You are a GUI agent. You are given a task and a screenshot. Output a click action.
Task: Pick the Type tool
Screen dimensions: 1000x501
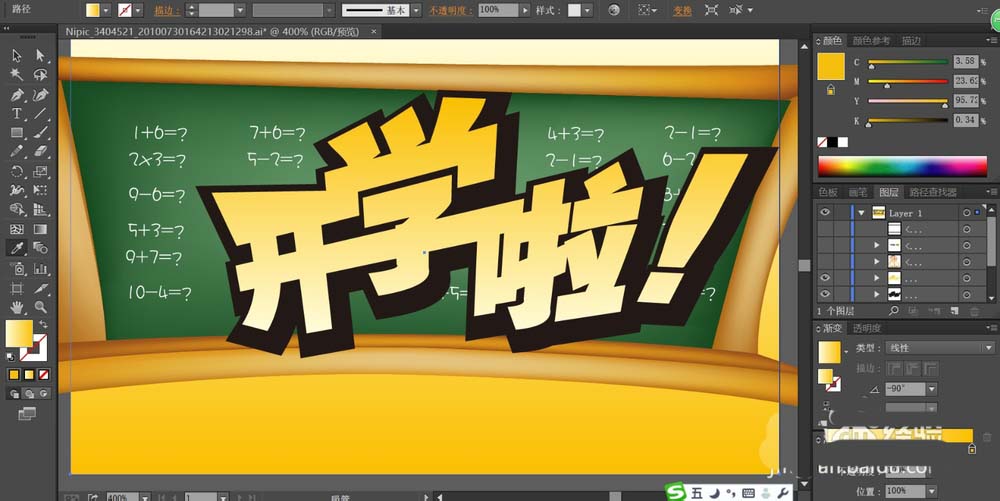click(17, 113)
